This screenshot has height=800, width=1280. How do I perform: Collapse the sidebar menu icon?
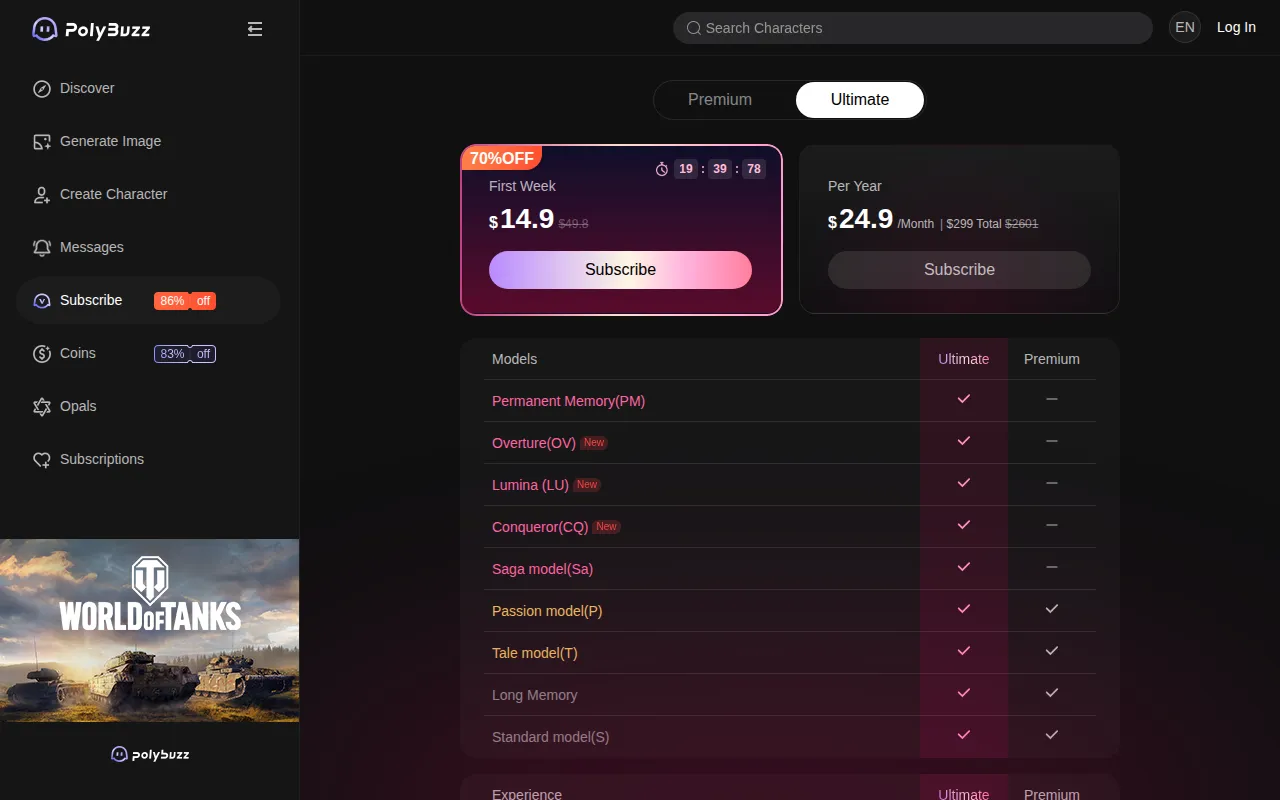[x=255, y=29]
